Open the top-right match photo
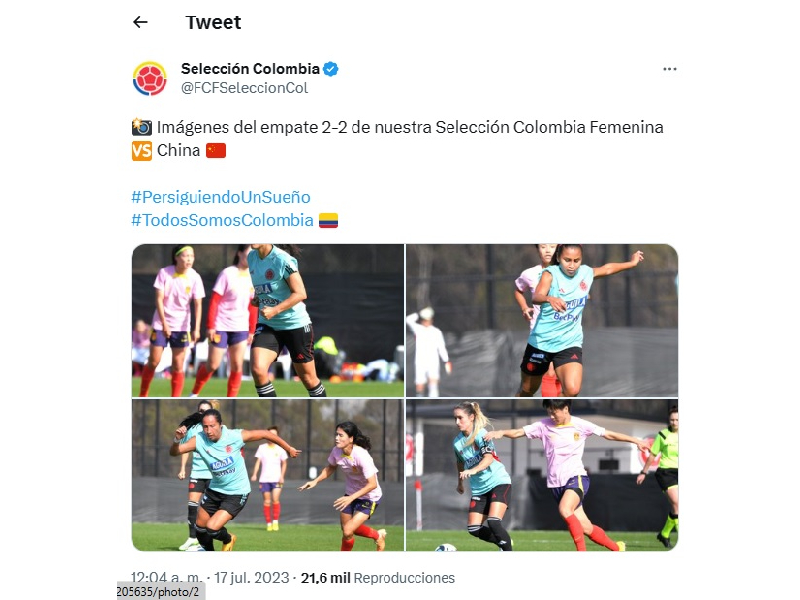 (542, 320)
